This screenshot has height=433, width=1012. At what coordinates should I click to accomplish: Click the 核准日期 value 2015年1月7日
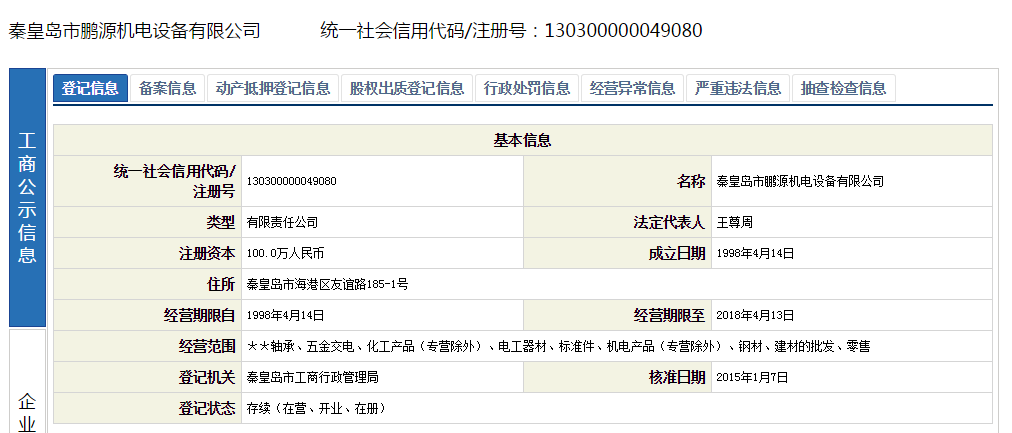click(752, 377)
